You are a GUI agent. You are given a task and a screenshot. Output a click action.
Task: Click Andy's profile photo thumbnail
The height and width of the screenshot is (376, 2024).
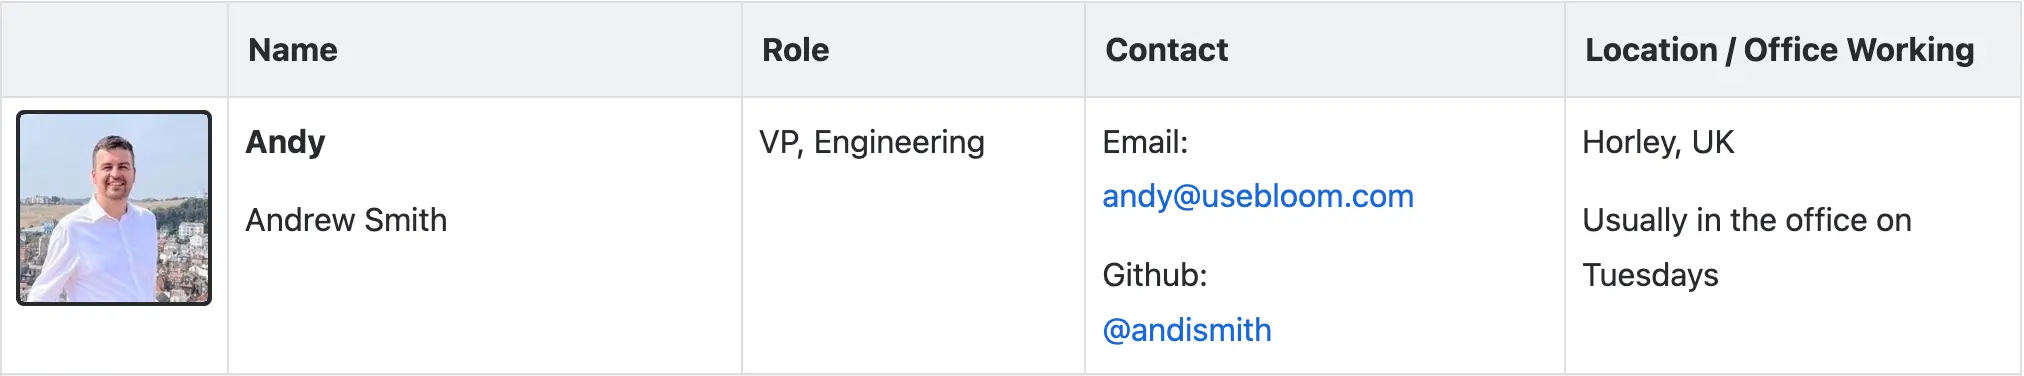(x=114, y=208)
